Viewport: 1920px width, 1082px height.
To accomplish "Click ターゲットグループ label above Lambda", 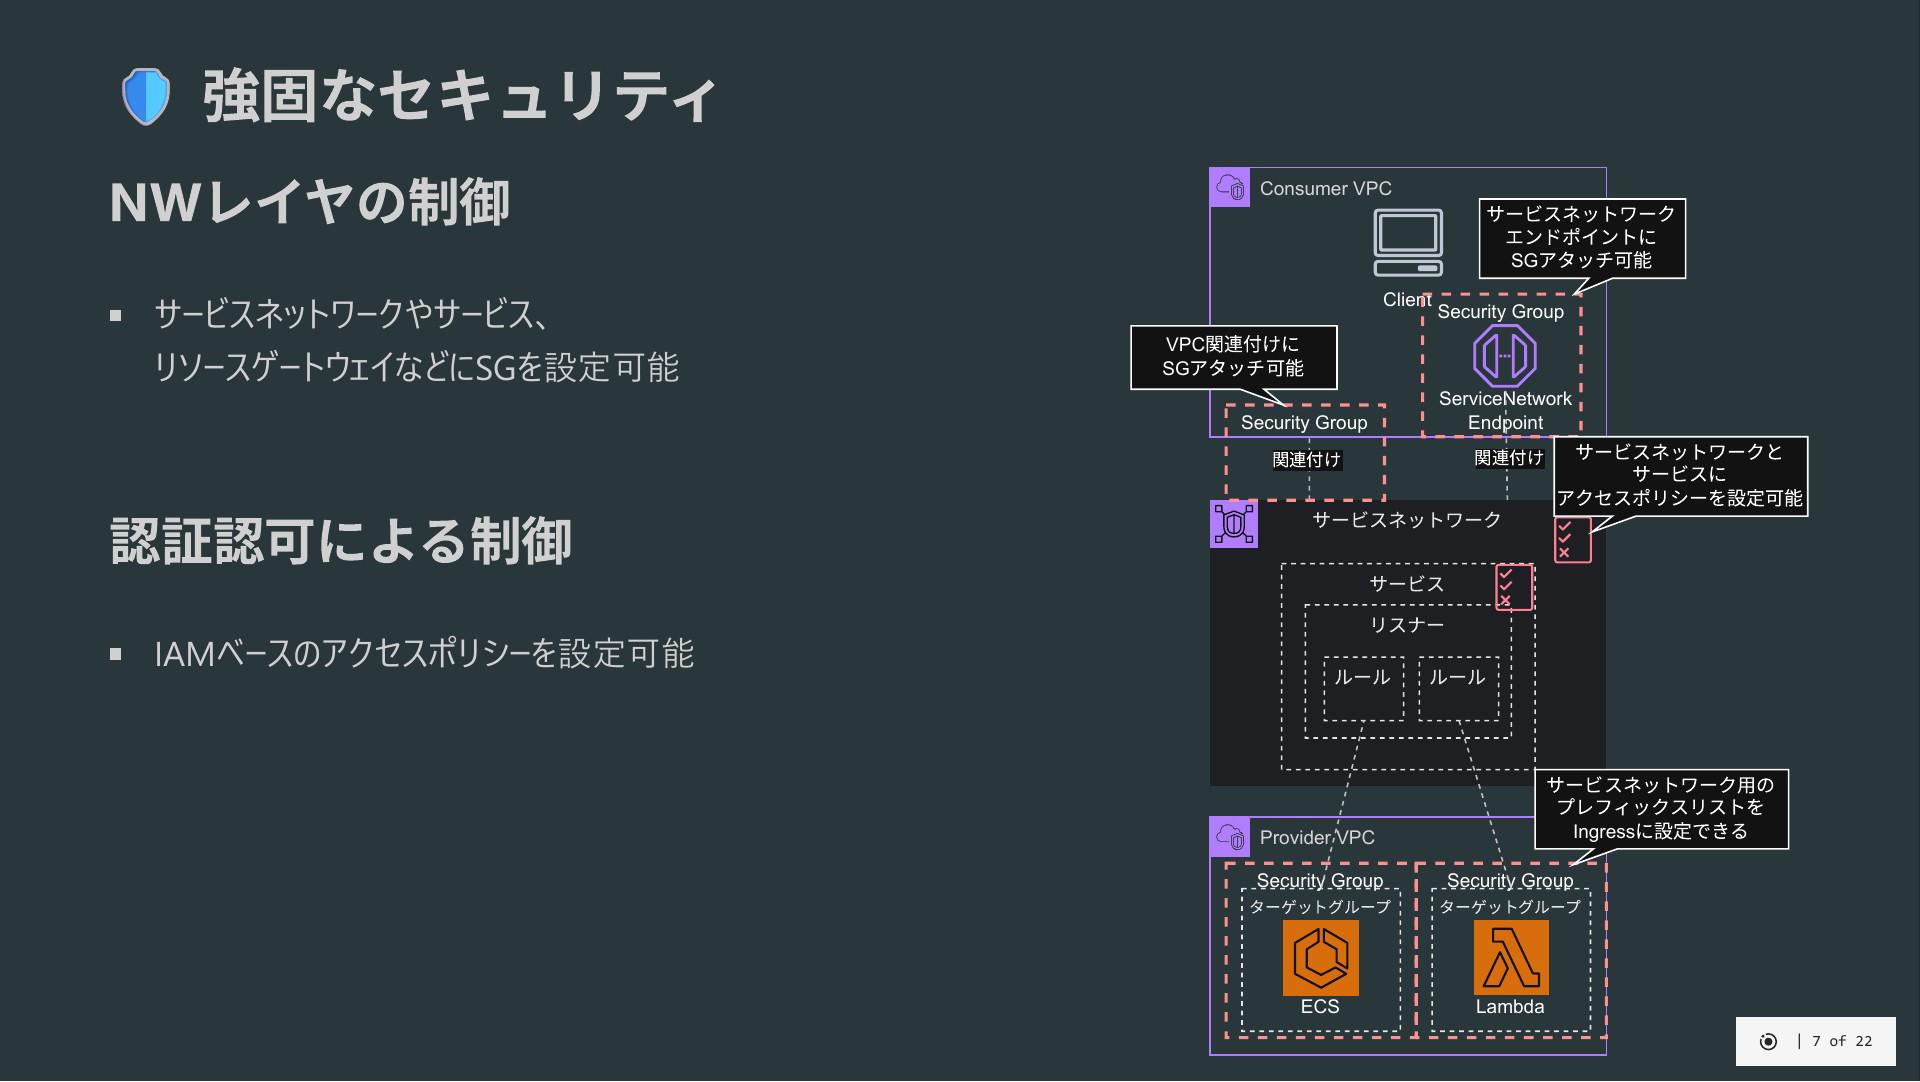I will coord(1510,907).
